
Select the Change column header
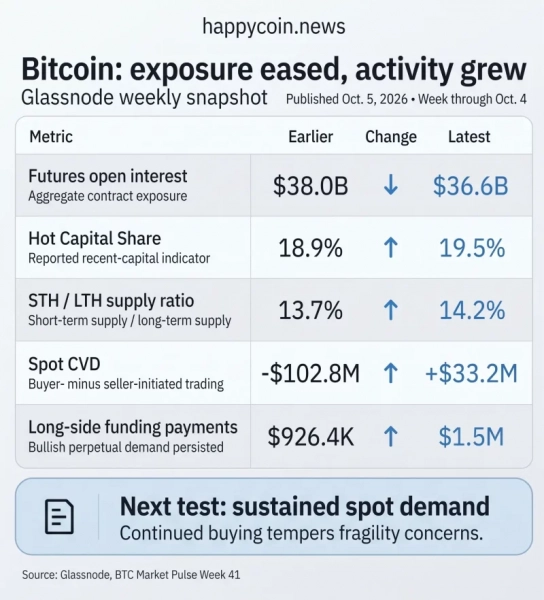click(x=391, y=137)
